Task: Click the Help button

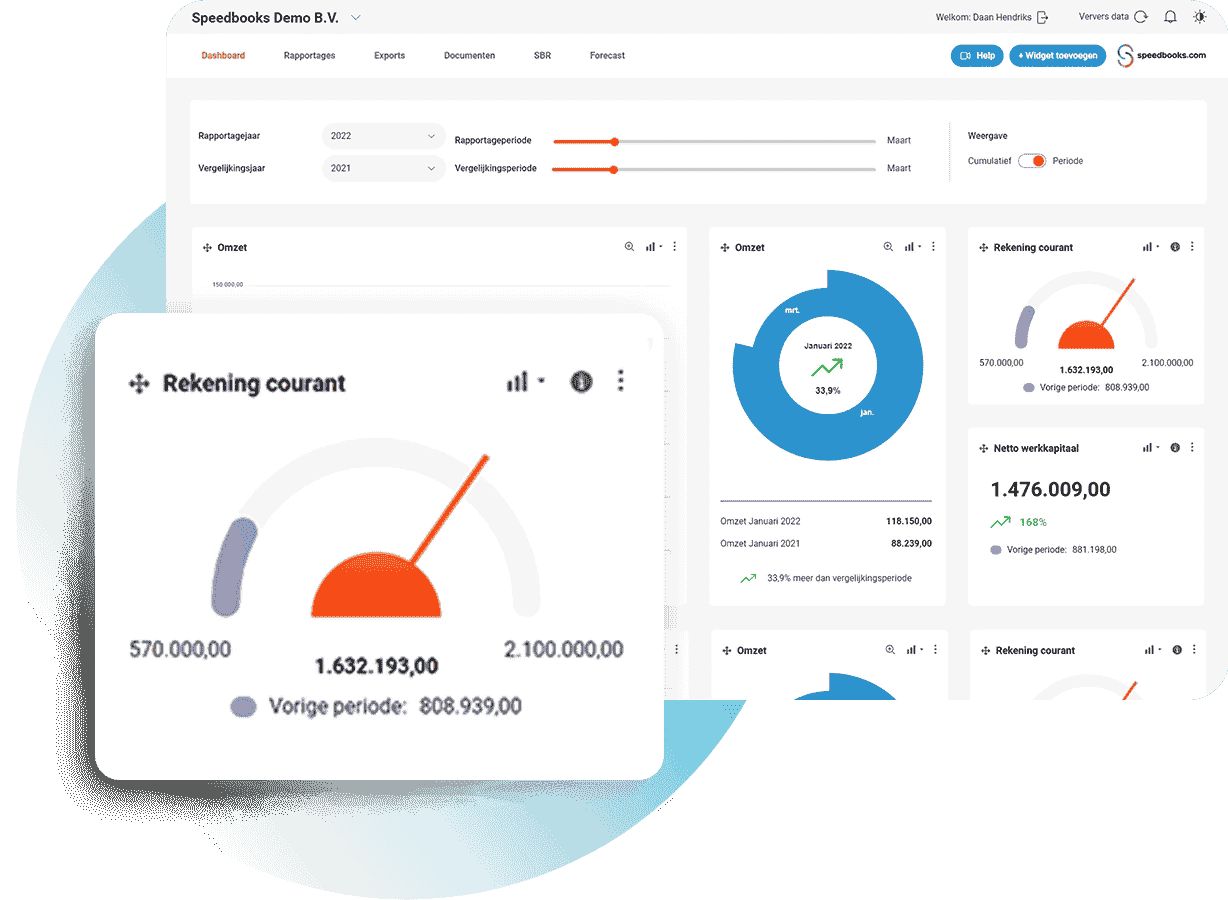Action: tap(977, 56)
